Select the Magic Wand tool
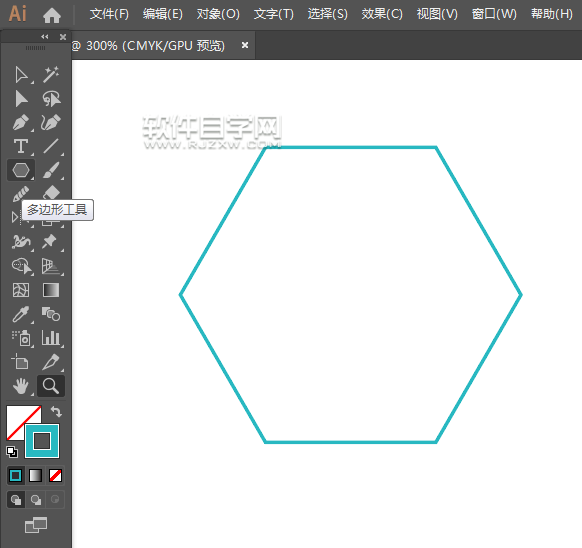The width and height of the screenshot is (582, 548). pyautogui.click(x=51, y=75)
